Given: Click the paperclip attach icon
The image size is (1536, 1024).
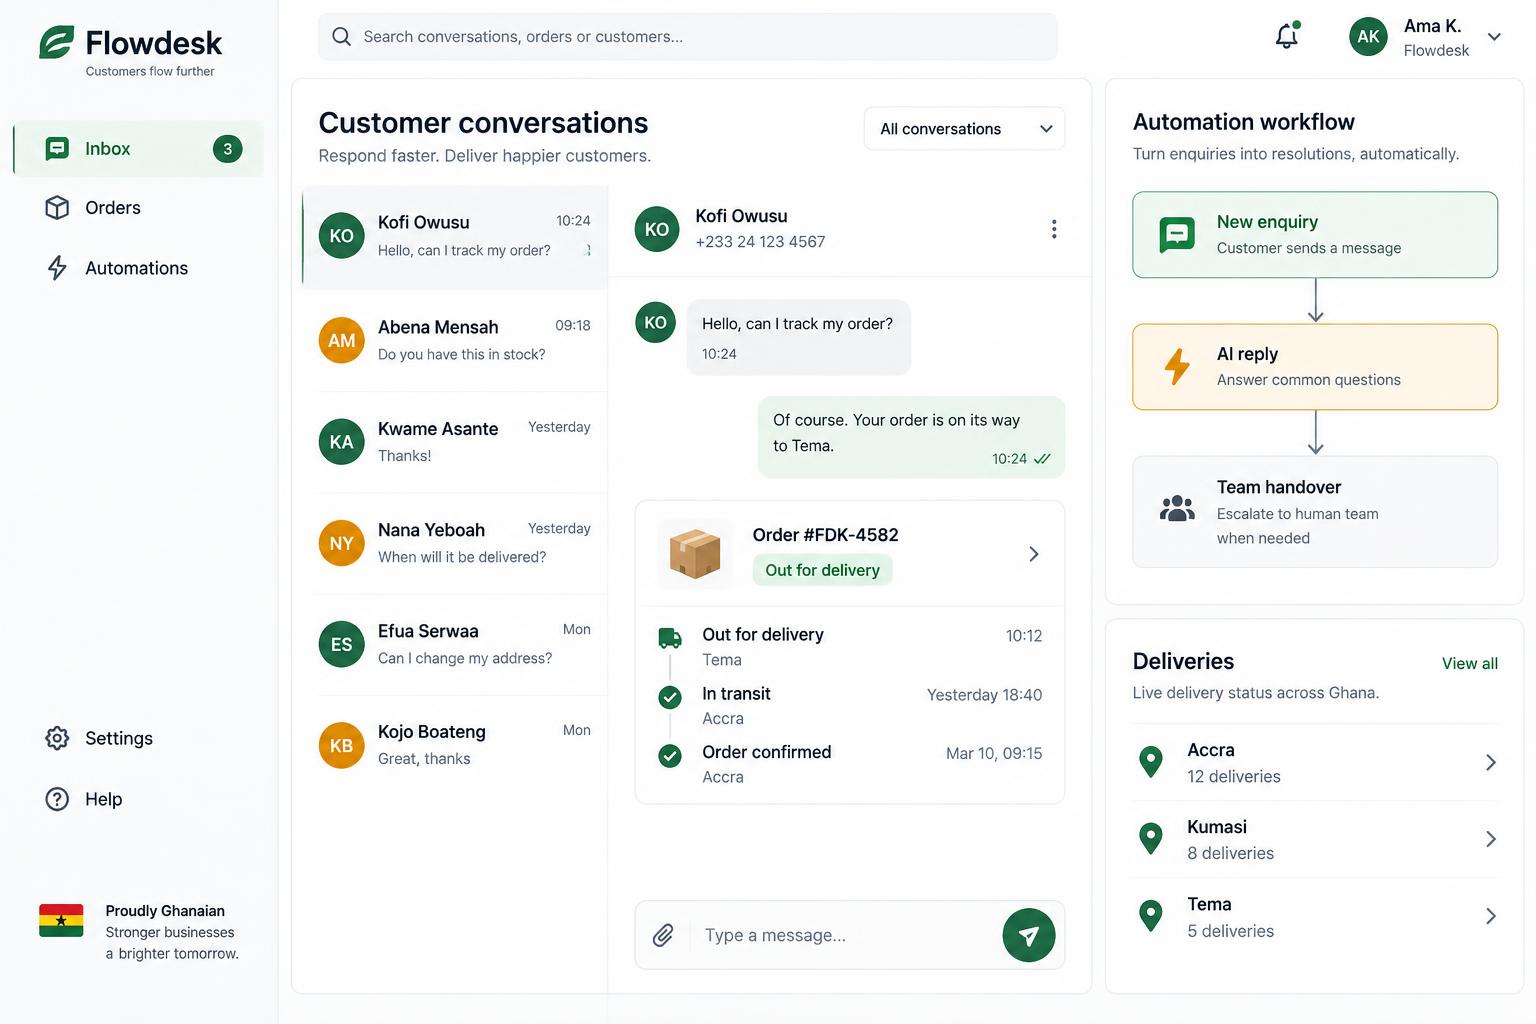Looking at the screenshot, I should tap(663, 935).
